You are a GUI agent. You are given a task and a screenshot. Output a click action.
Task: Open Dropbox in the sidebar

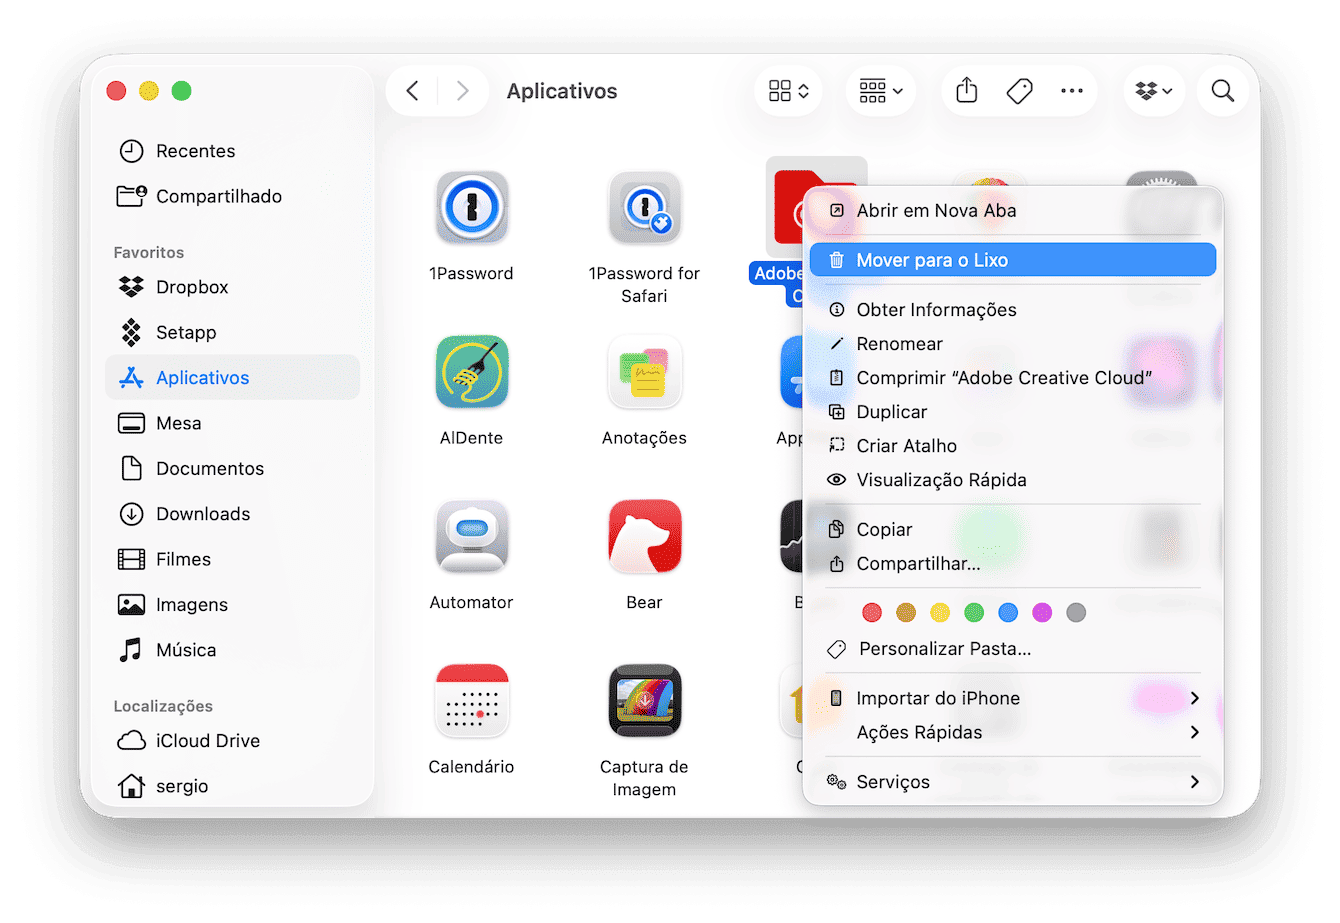[x=232, y=287]
